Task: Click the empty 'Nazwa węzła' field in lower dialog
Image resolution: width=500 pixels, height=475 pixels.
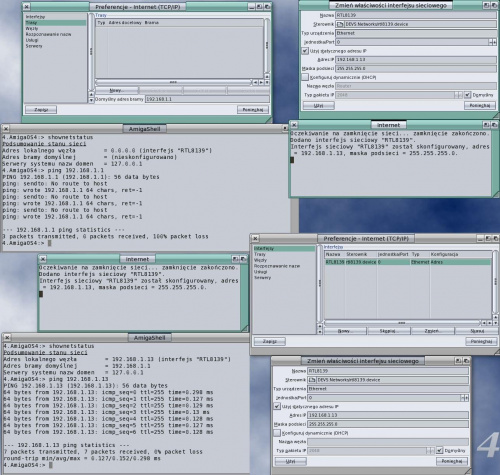Action: click(388, 442)
